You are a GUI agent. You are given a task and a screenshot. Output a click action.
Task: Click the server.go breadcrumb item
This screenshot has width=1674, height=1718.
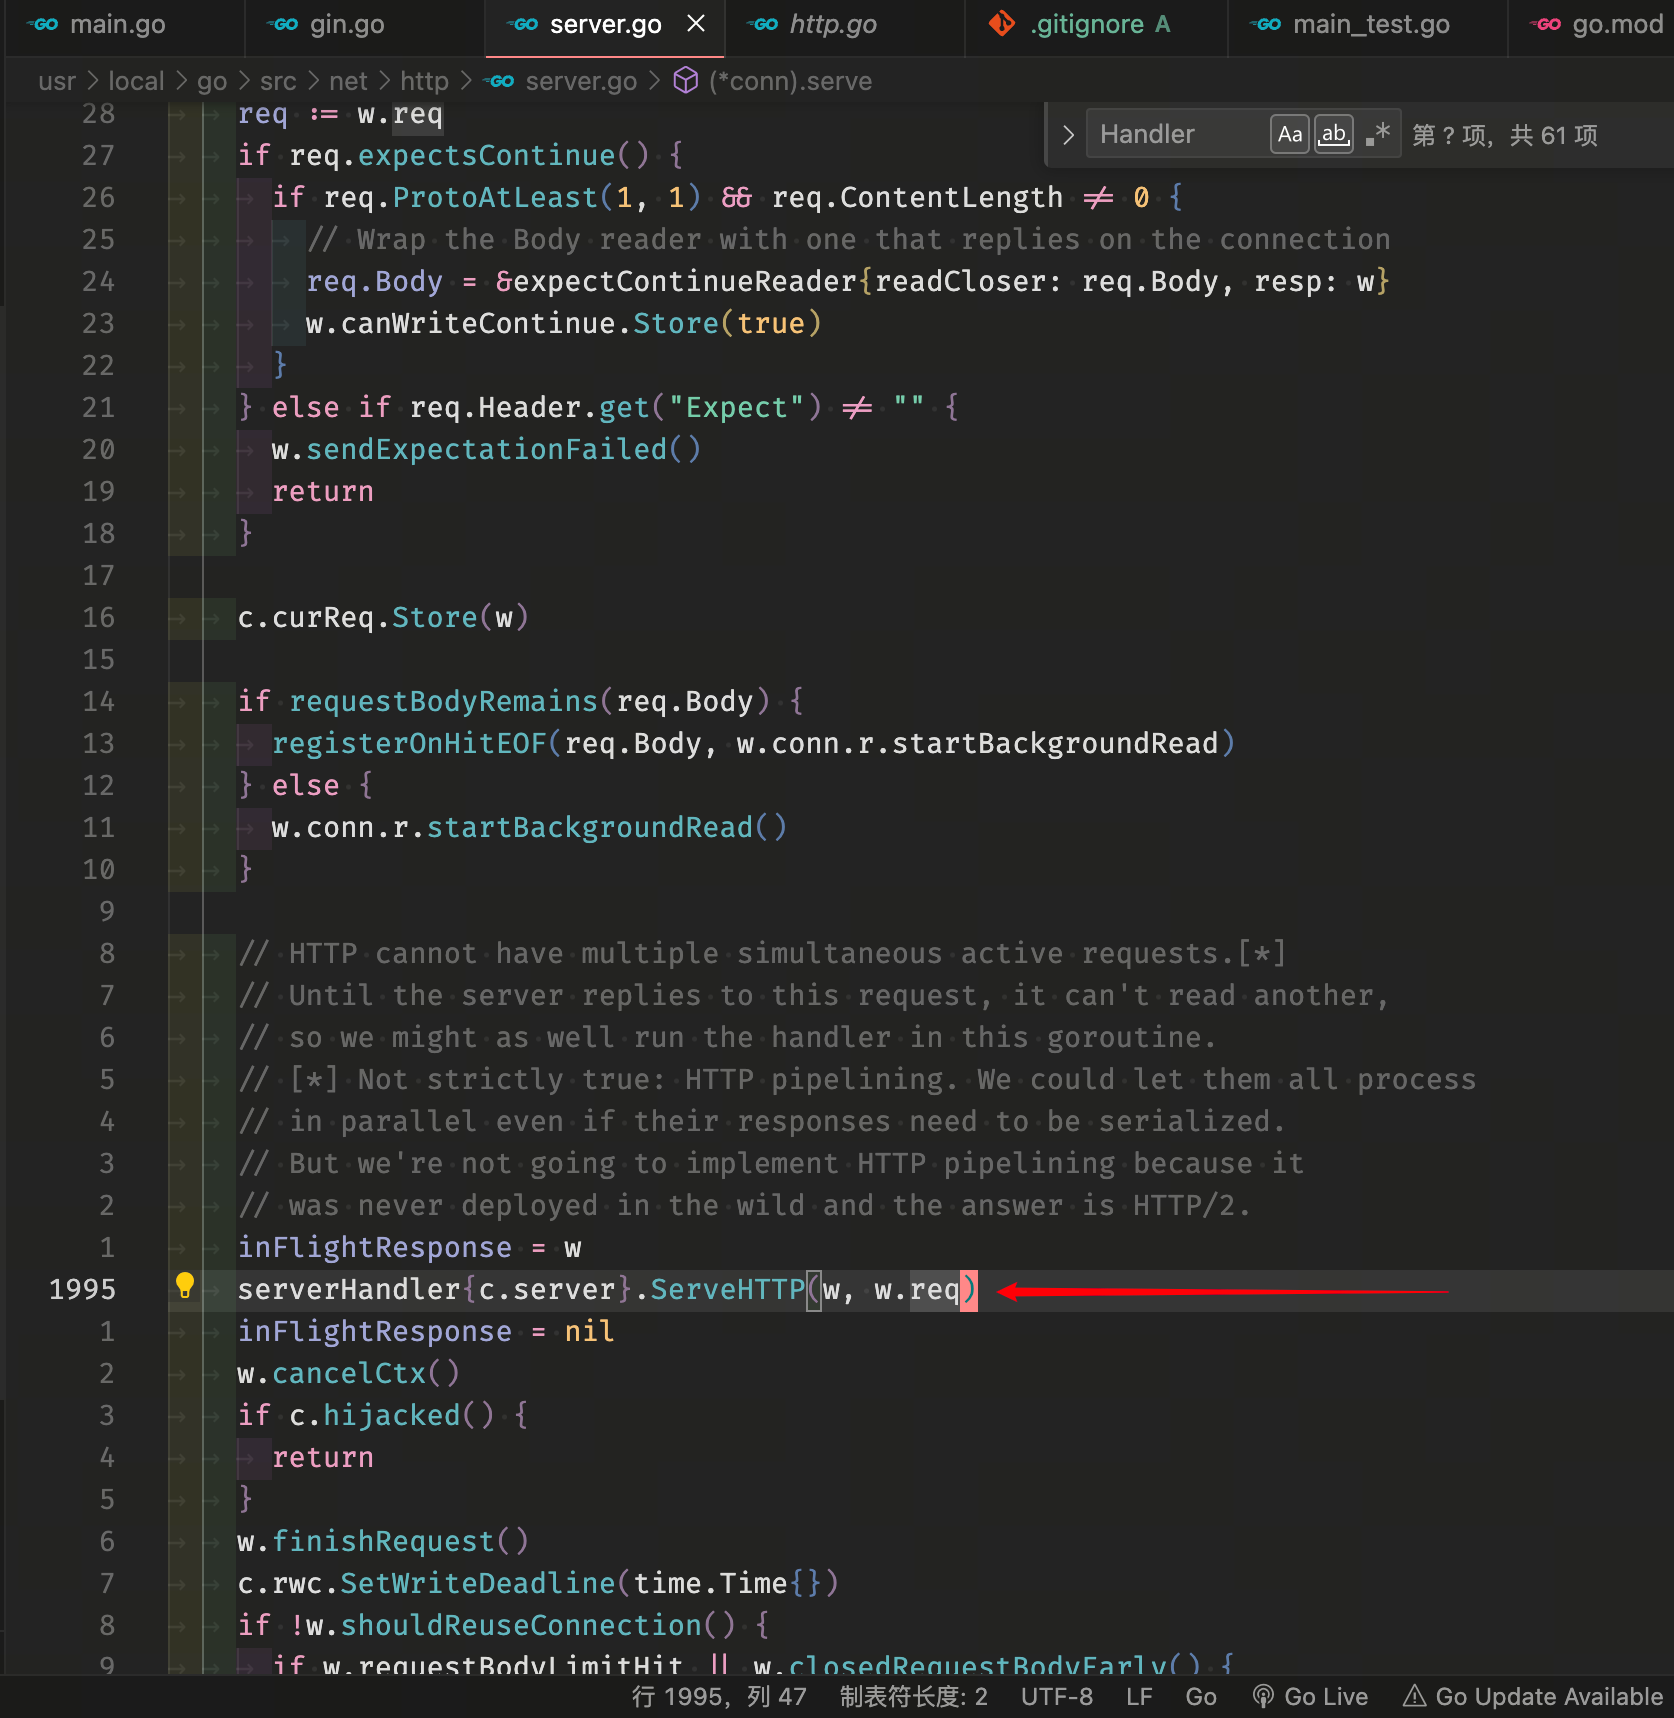[x=581, y=81]
